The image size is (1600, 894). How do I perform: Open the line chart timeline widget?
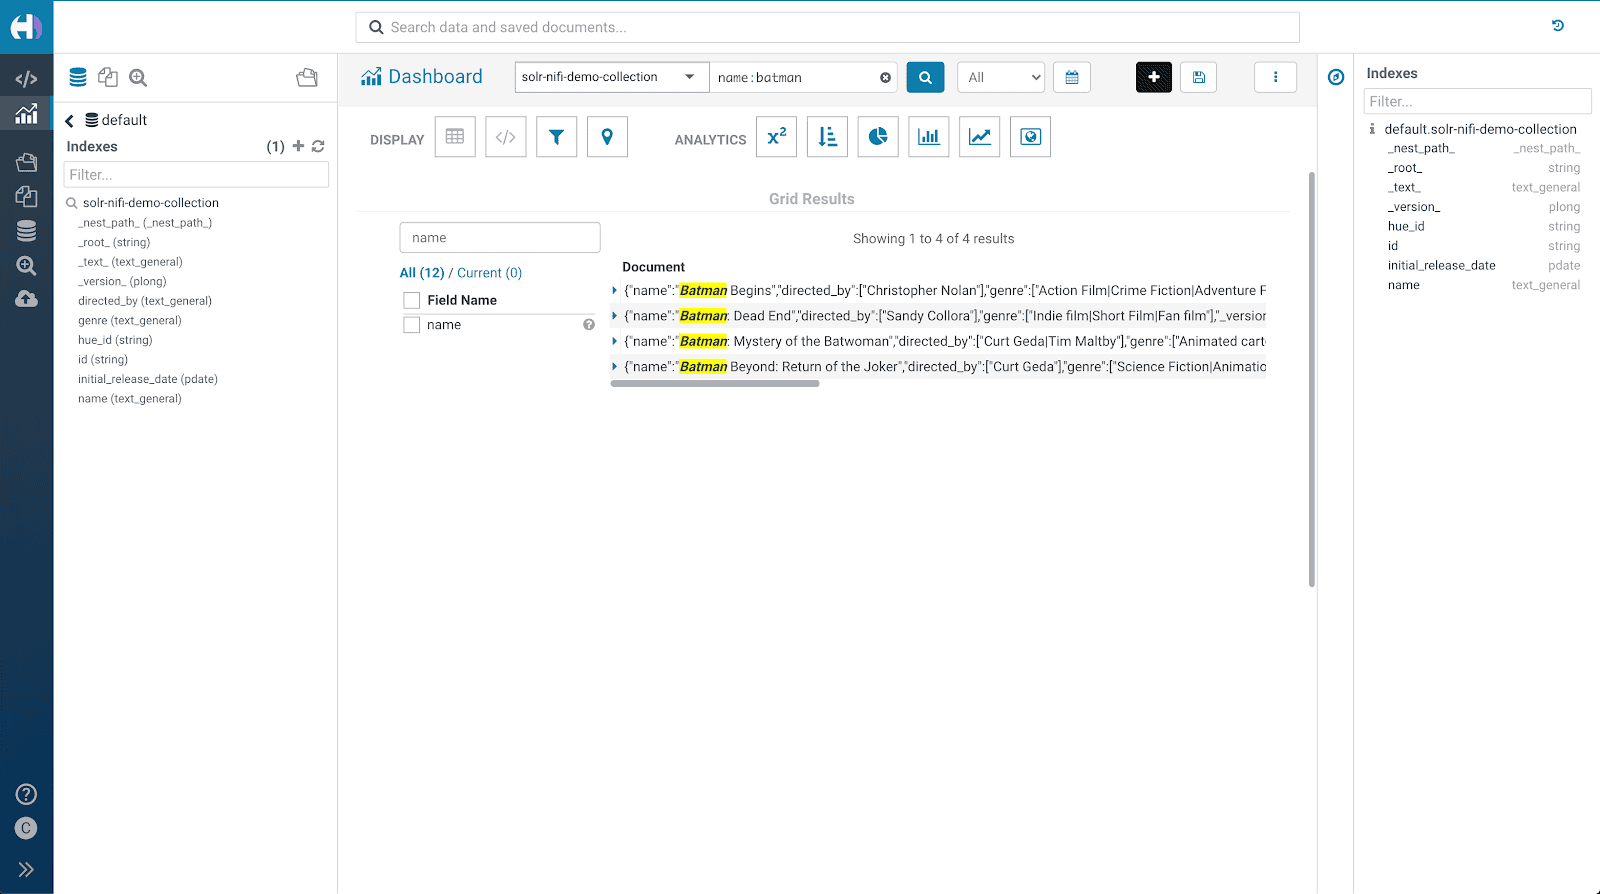point(979,137)
